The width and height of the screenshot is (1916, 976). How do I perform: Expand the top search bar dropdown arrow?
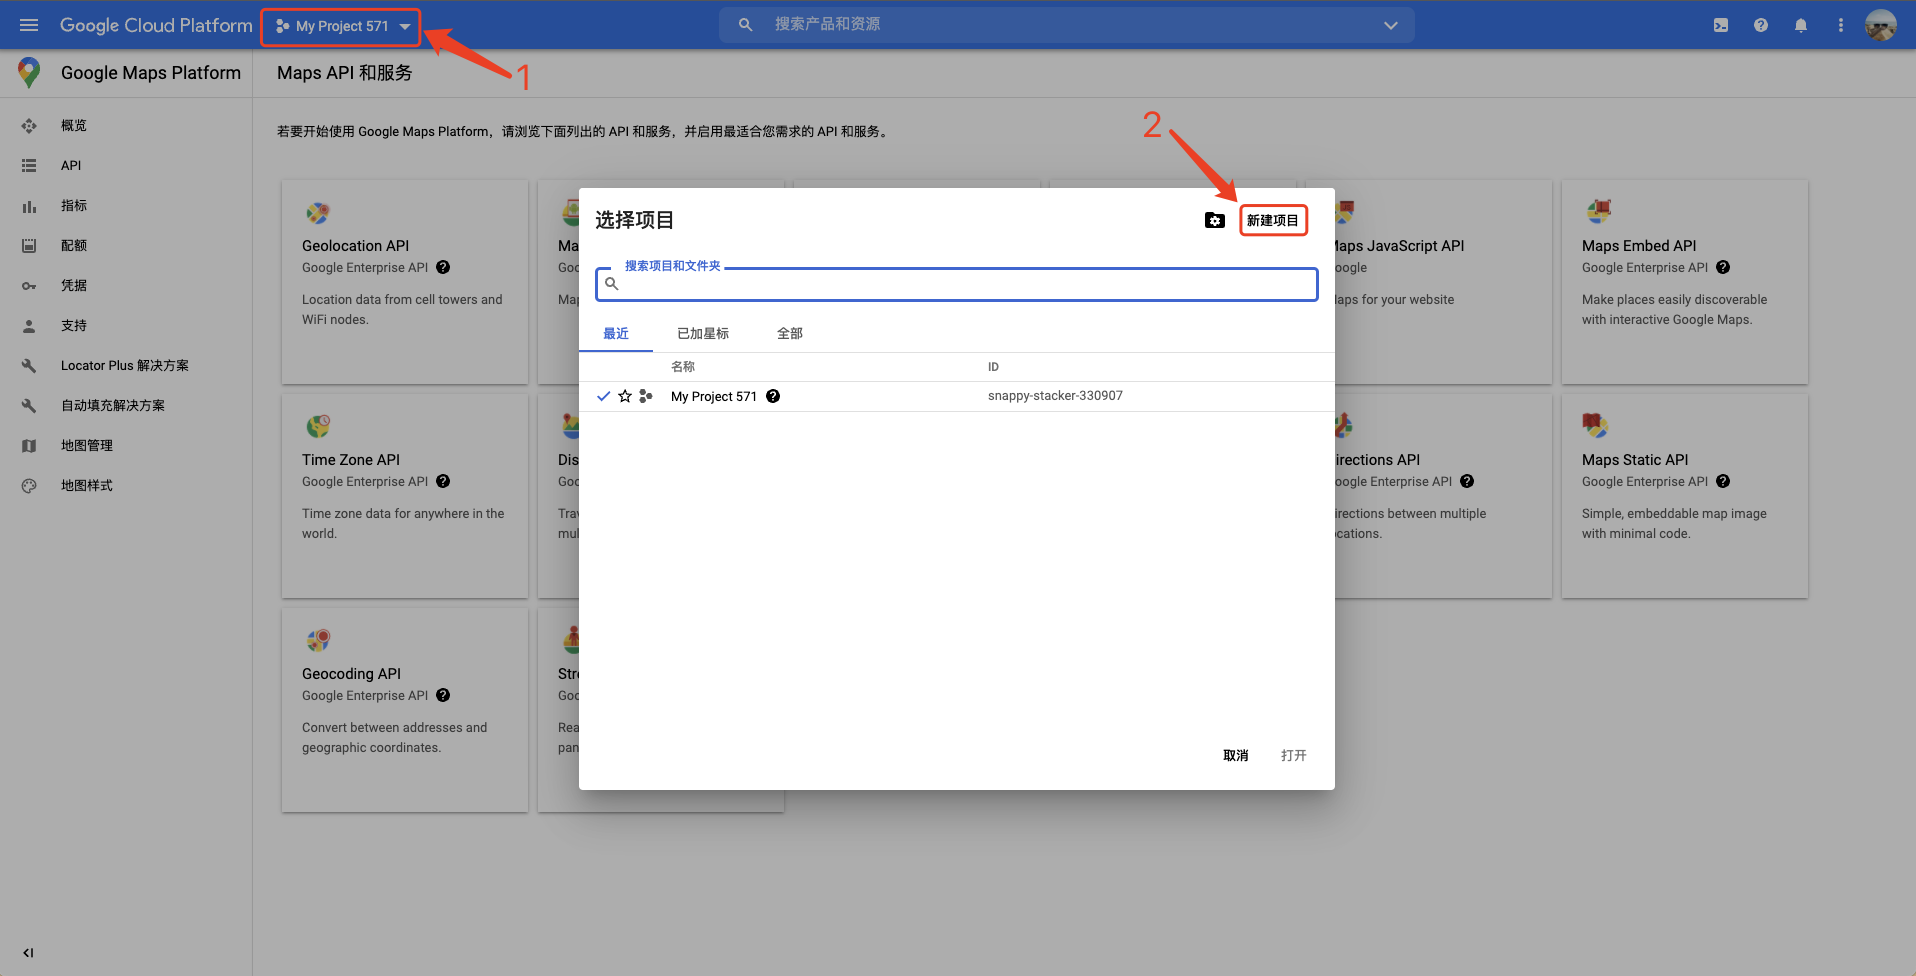pyautogui.click(x=1390, y=25)
